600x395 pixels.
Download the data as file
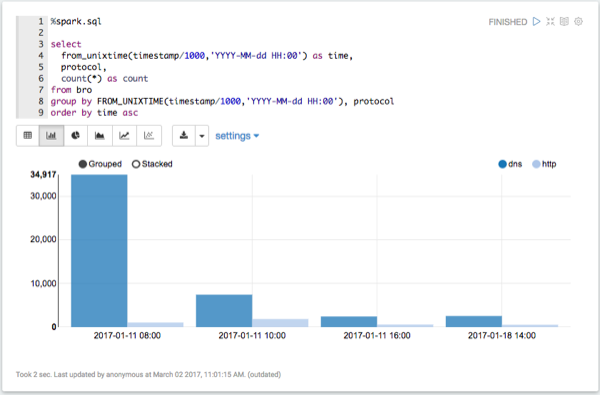(184, 135)
